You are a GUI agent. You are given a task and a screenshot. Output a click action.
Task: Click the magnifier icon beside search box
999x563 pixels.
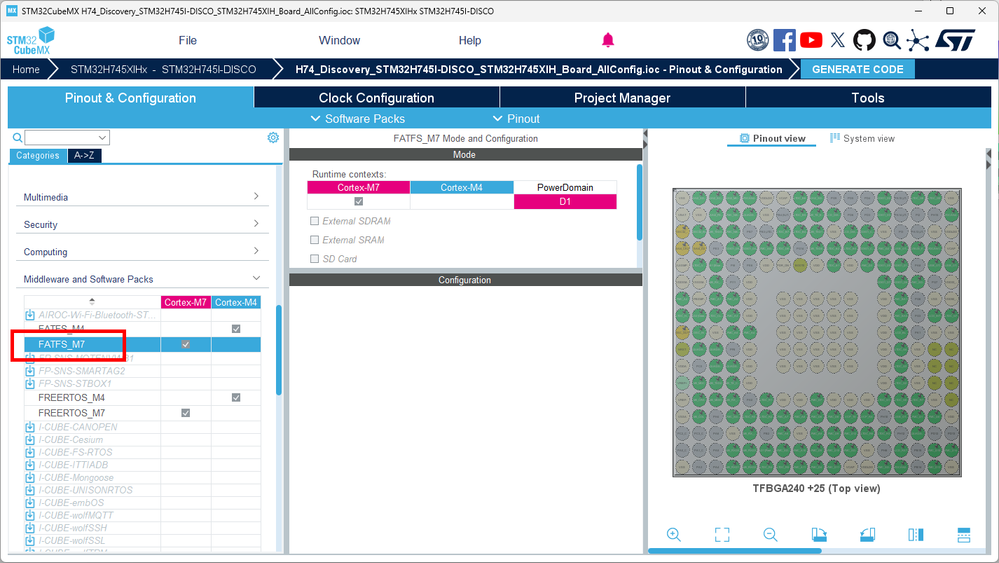click(x=17, y=138)
